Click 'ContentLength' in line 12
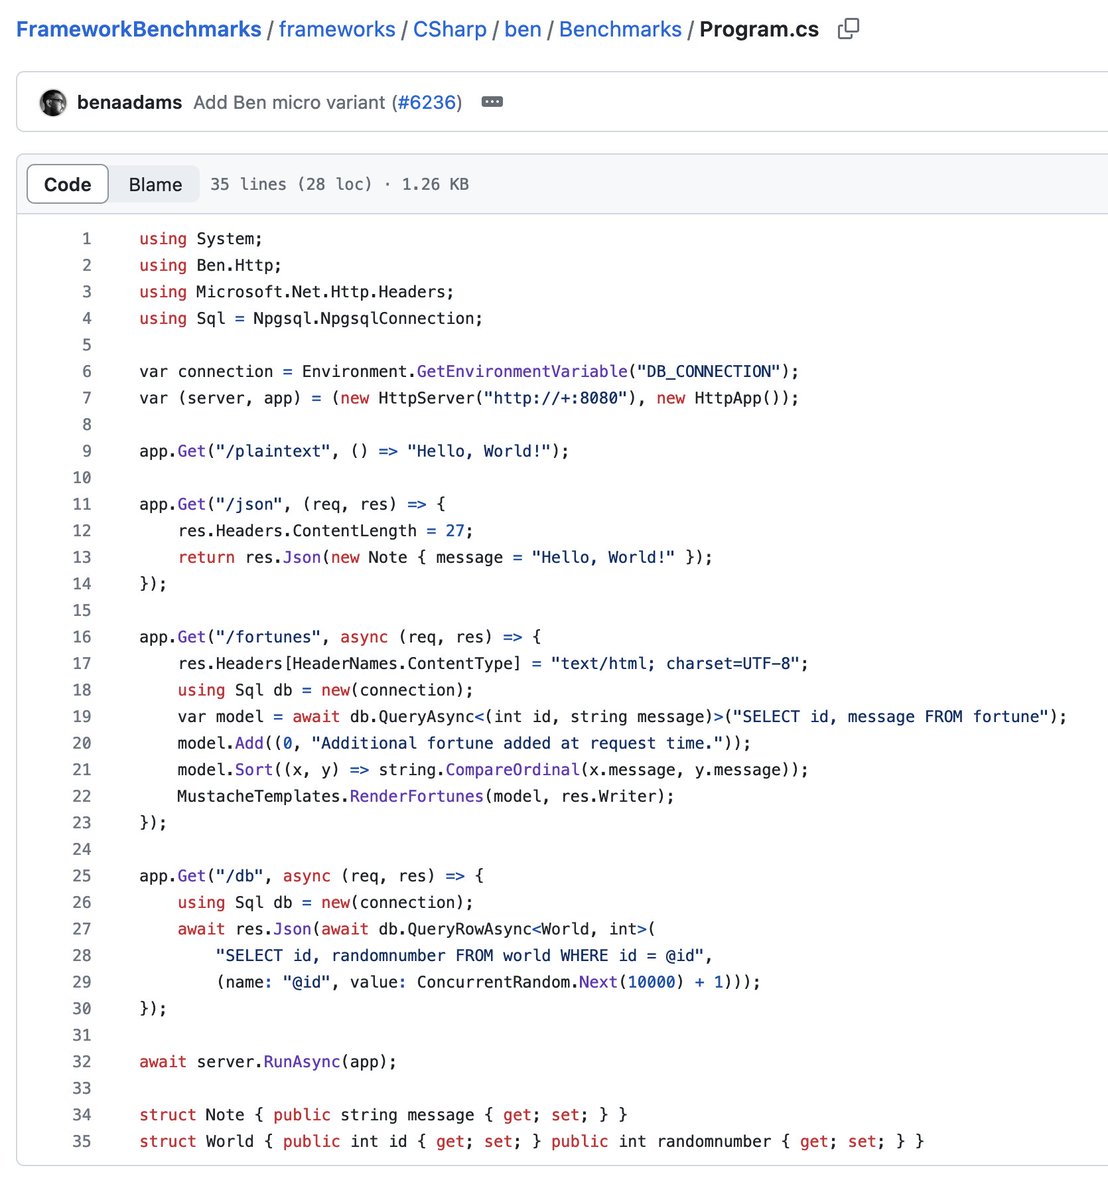The width and height of the screenshot is (1108, 1200). click(355, 531)
